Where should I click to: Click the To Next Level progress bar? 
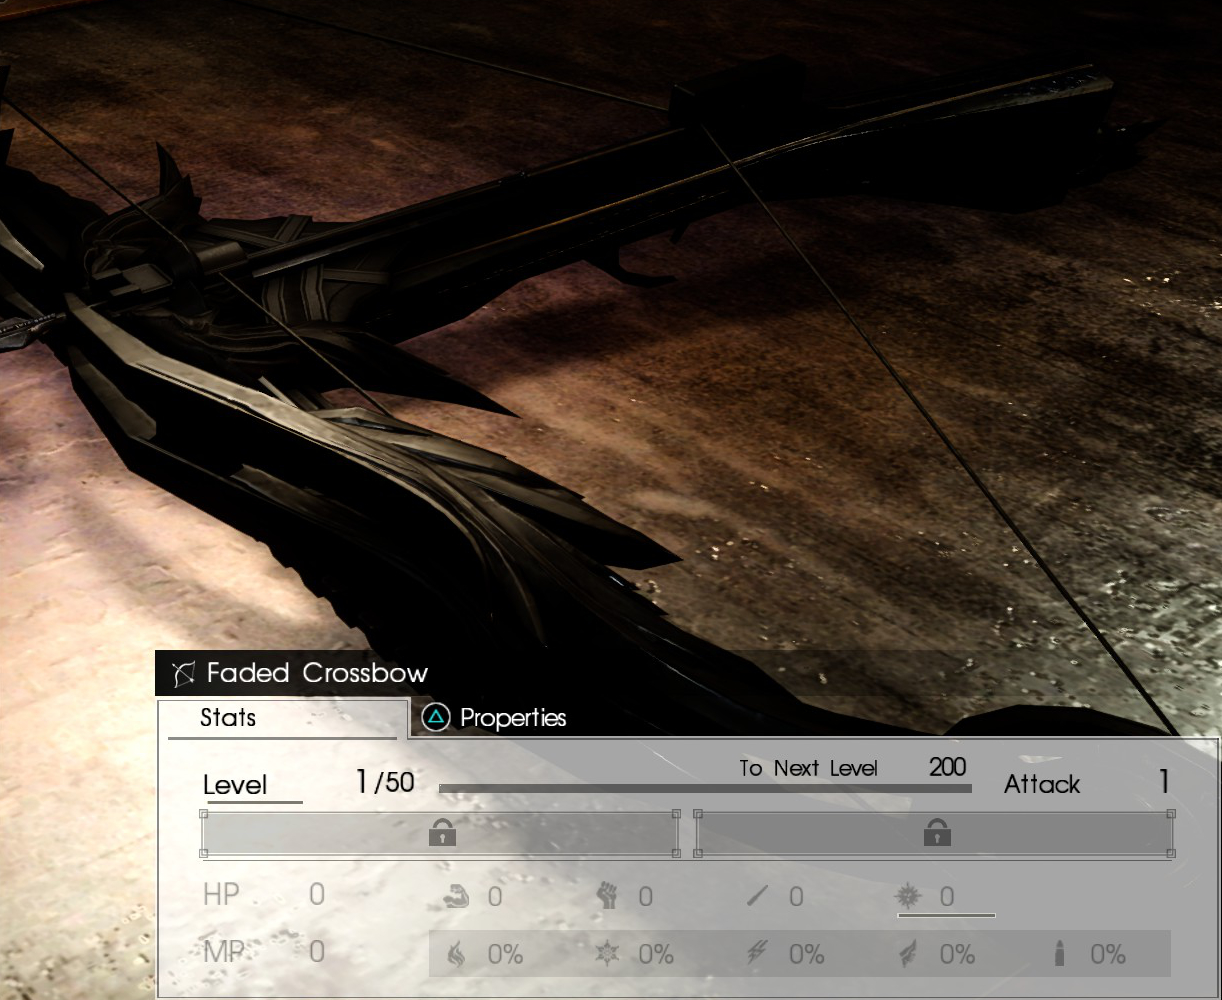pos(705,789)
